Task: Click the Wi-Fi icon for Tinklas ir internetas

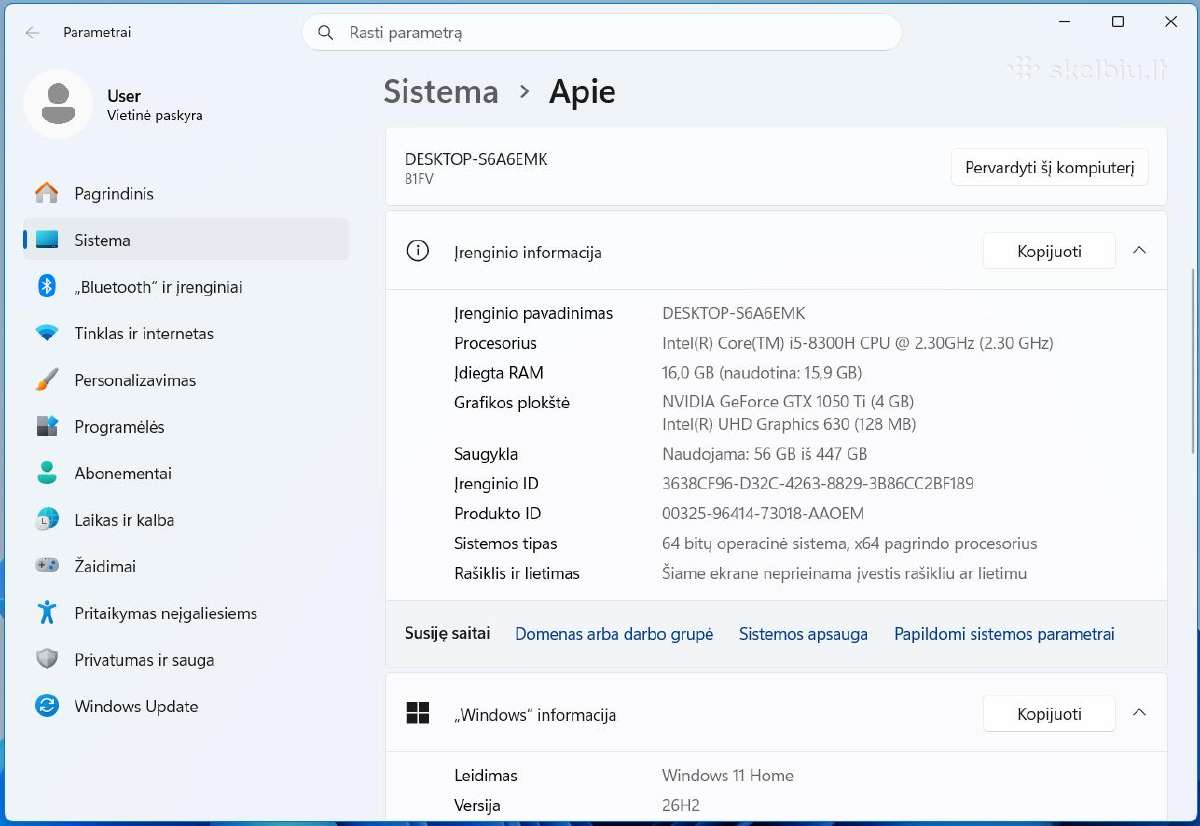Action: point(47,333)
